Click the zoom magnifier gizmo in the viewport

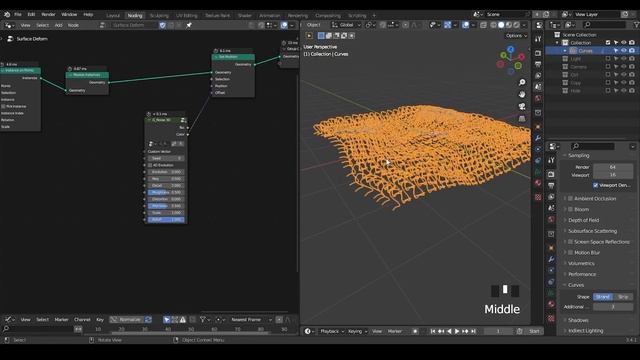(x=522, y=82)
